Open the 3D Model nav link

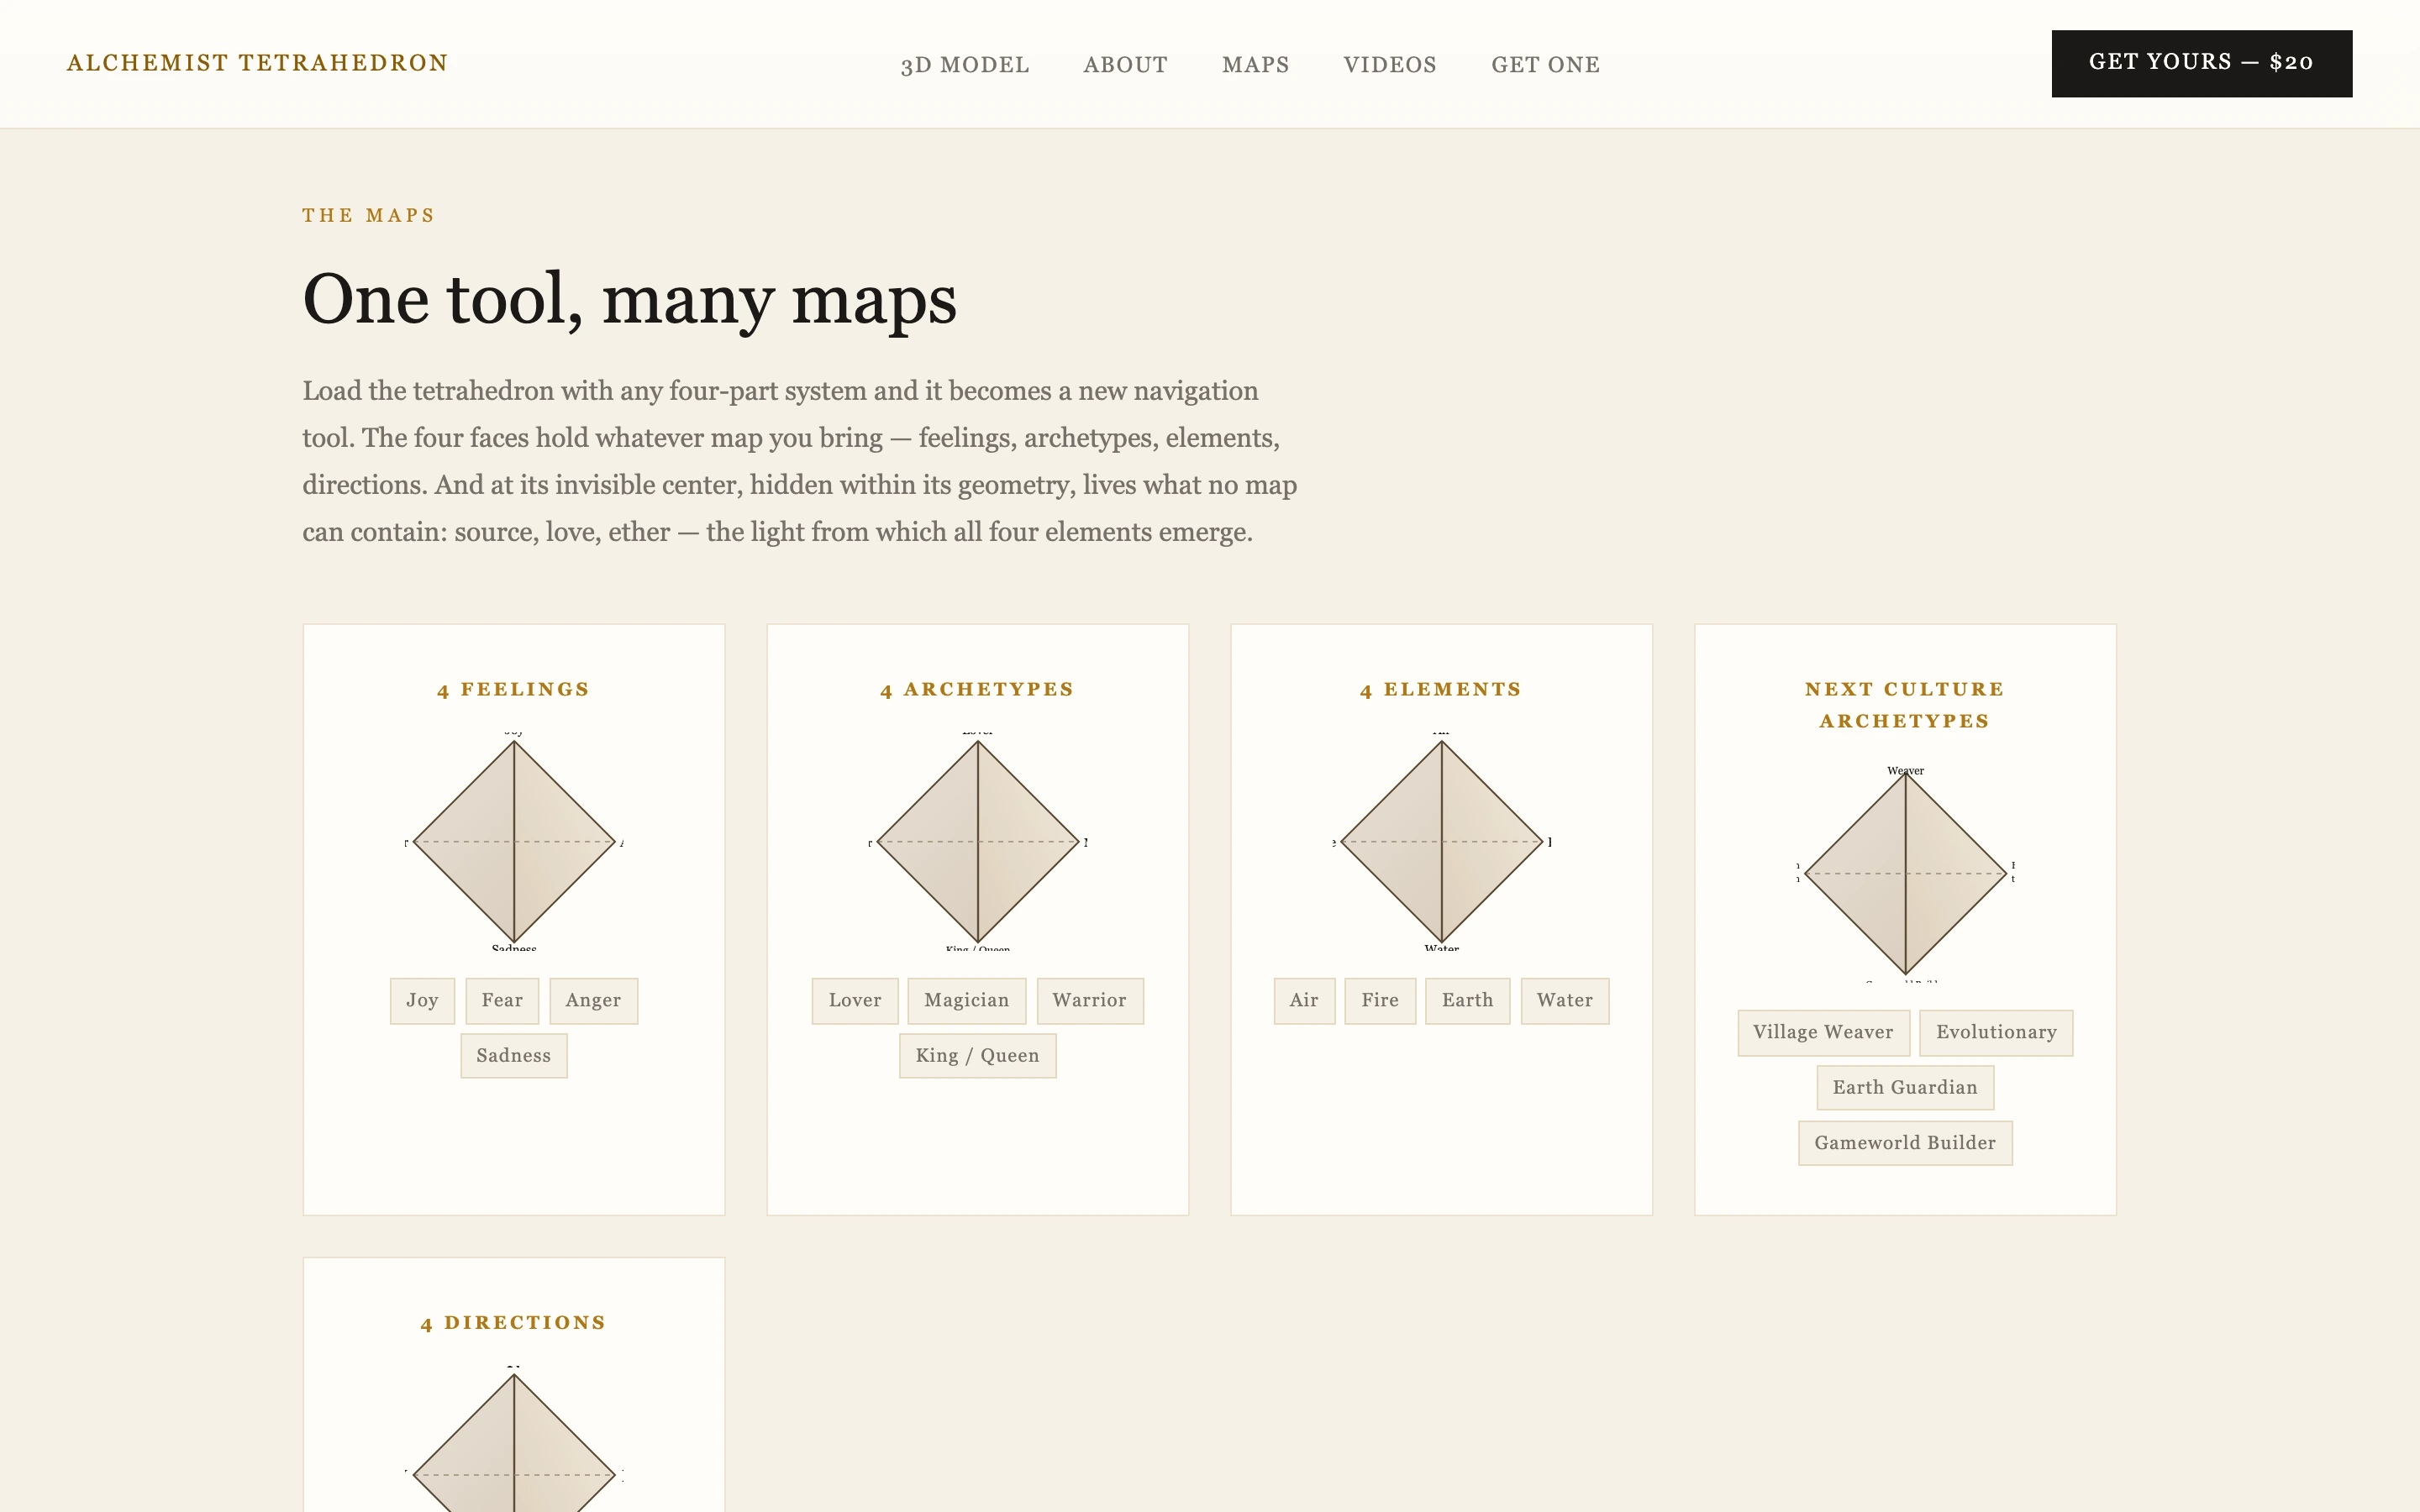pyautogui.click(x=964, y=65)
